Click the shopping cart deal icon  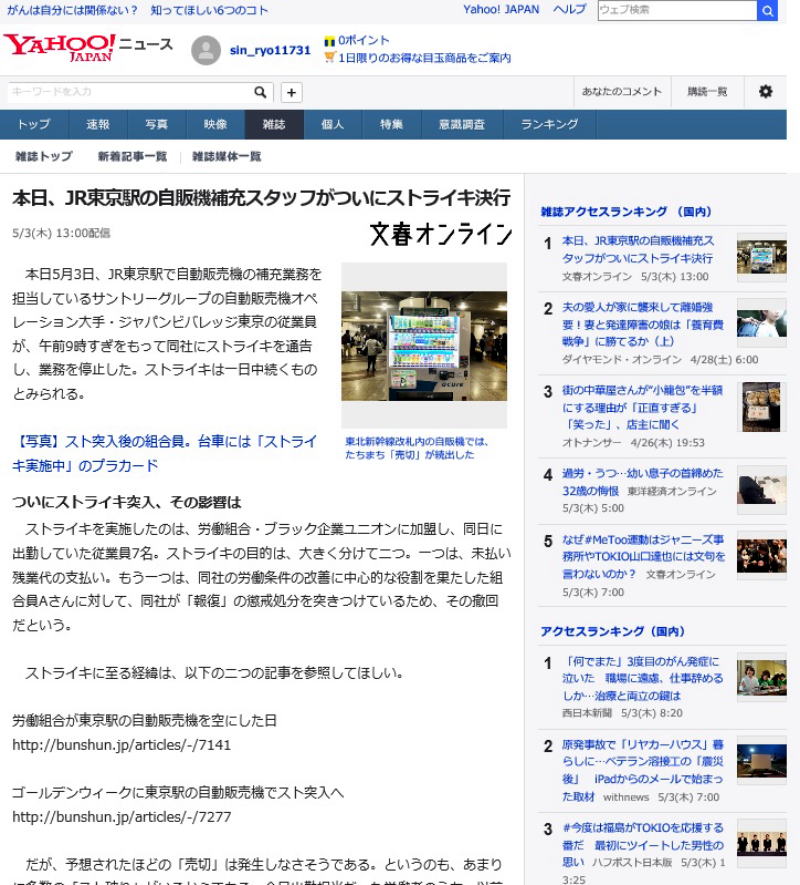click(x=330, y=57)
